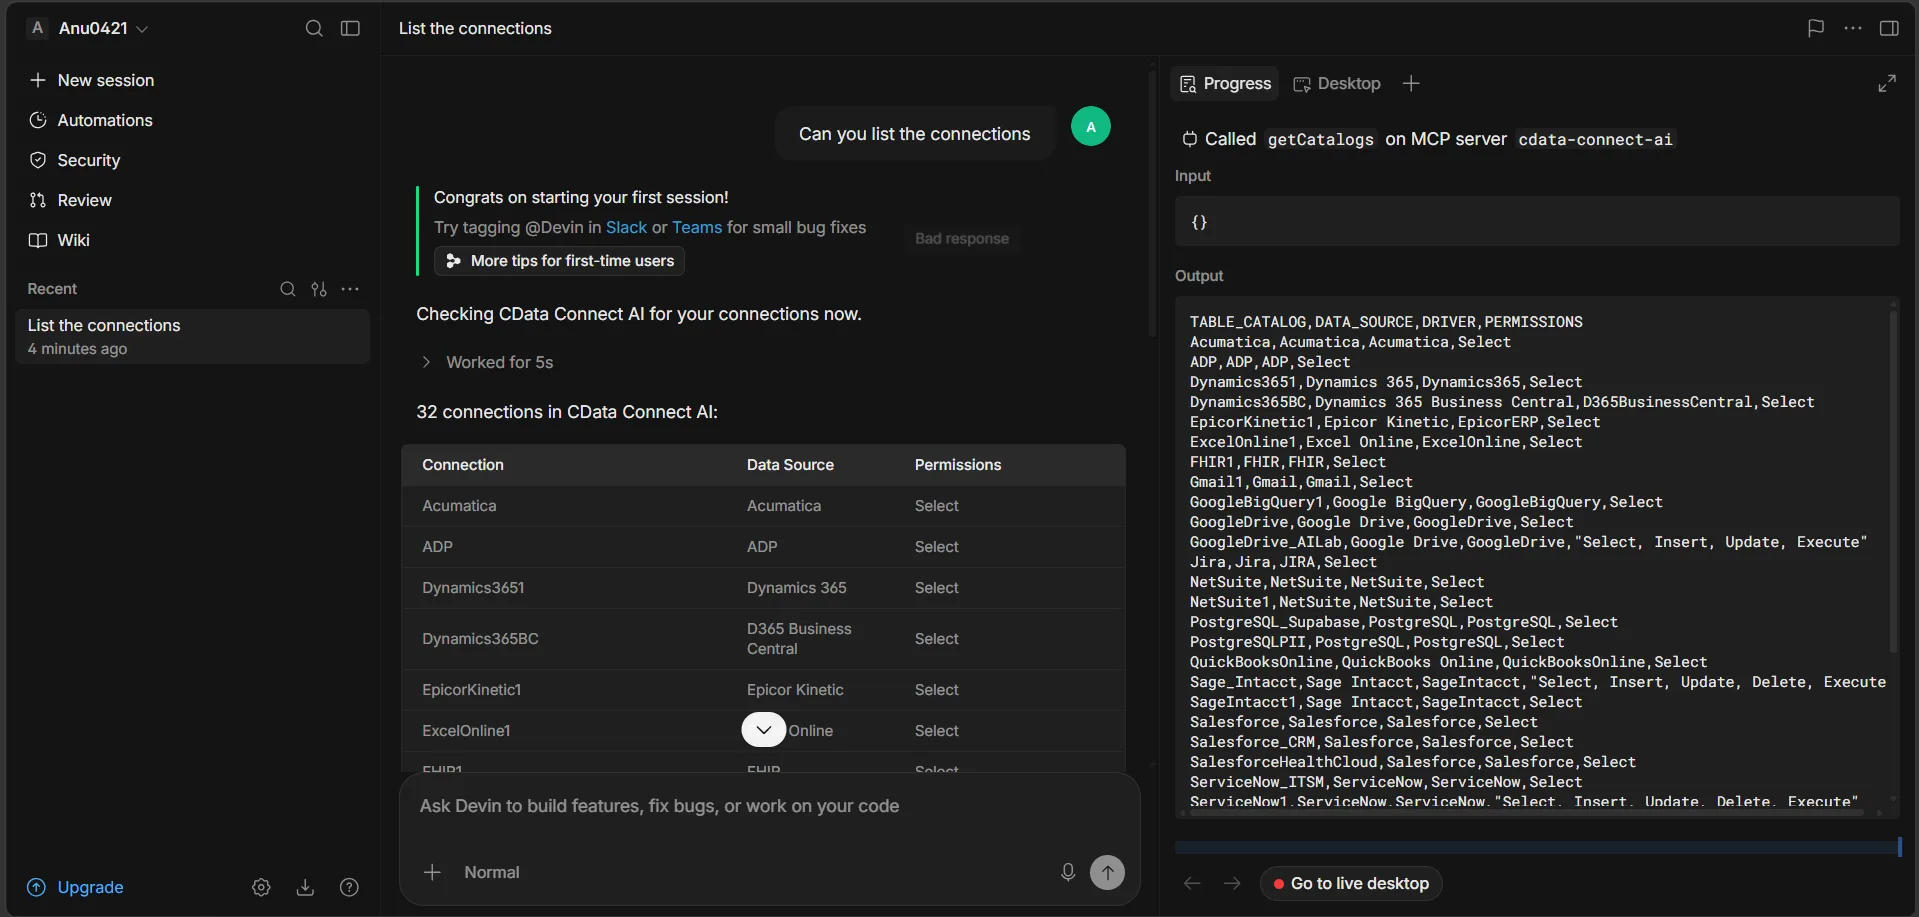1919x917 pixels.
Task: Add a new tab with plus icon
Action: click(x=1411, y=84)
